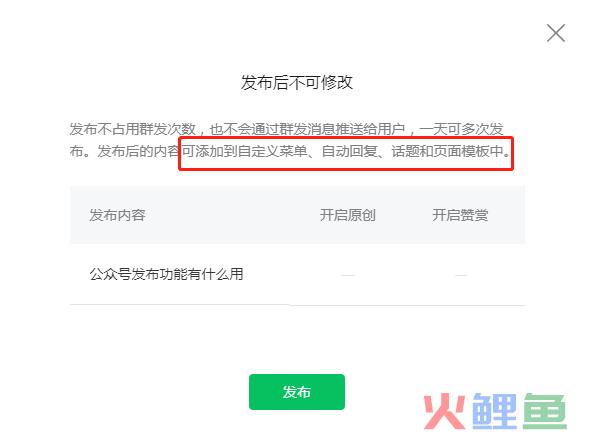Click the green 鱼 watermark character
This screenshot has width=591, height=435.
pyautogui.click(x=544, y=411)
